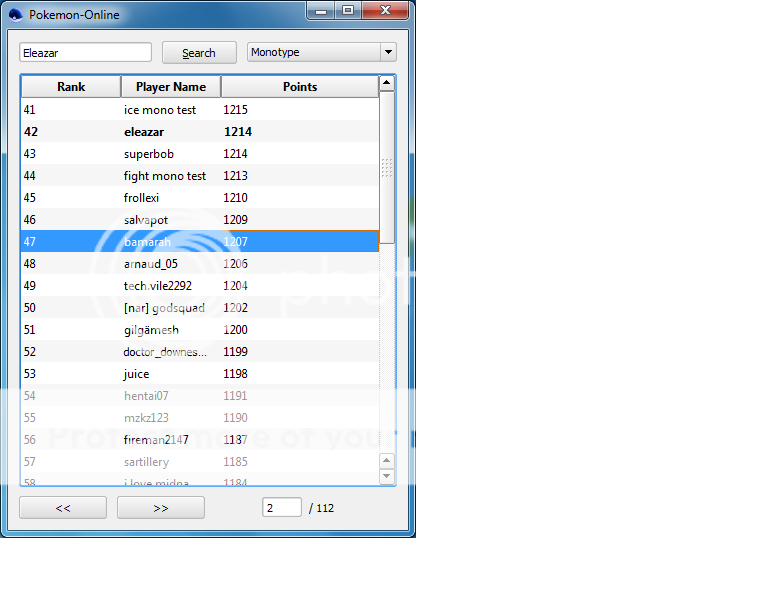This screenshot has width=768, height=614.
Task: Go to previous page with << button
Action: point(63,508)
